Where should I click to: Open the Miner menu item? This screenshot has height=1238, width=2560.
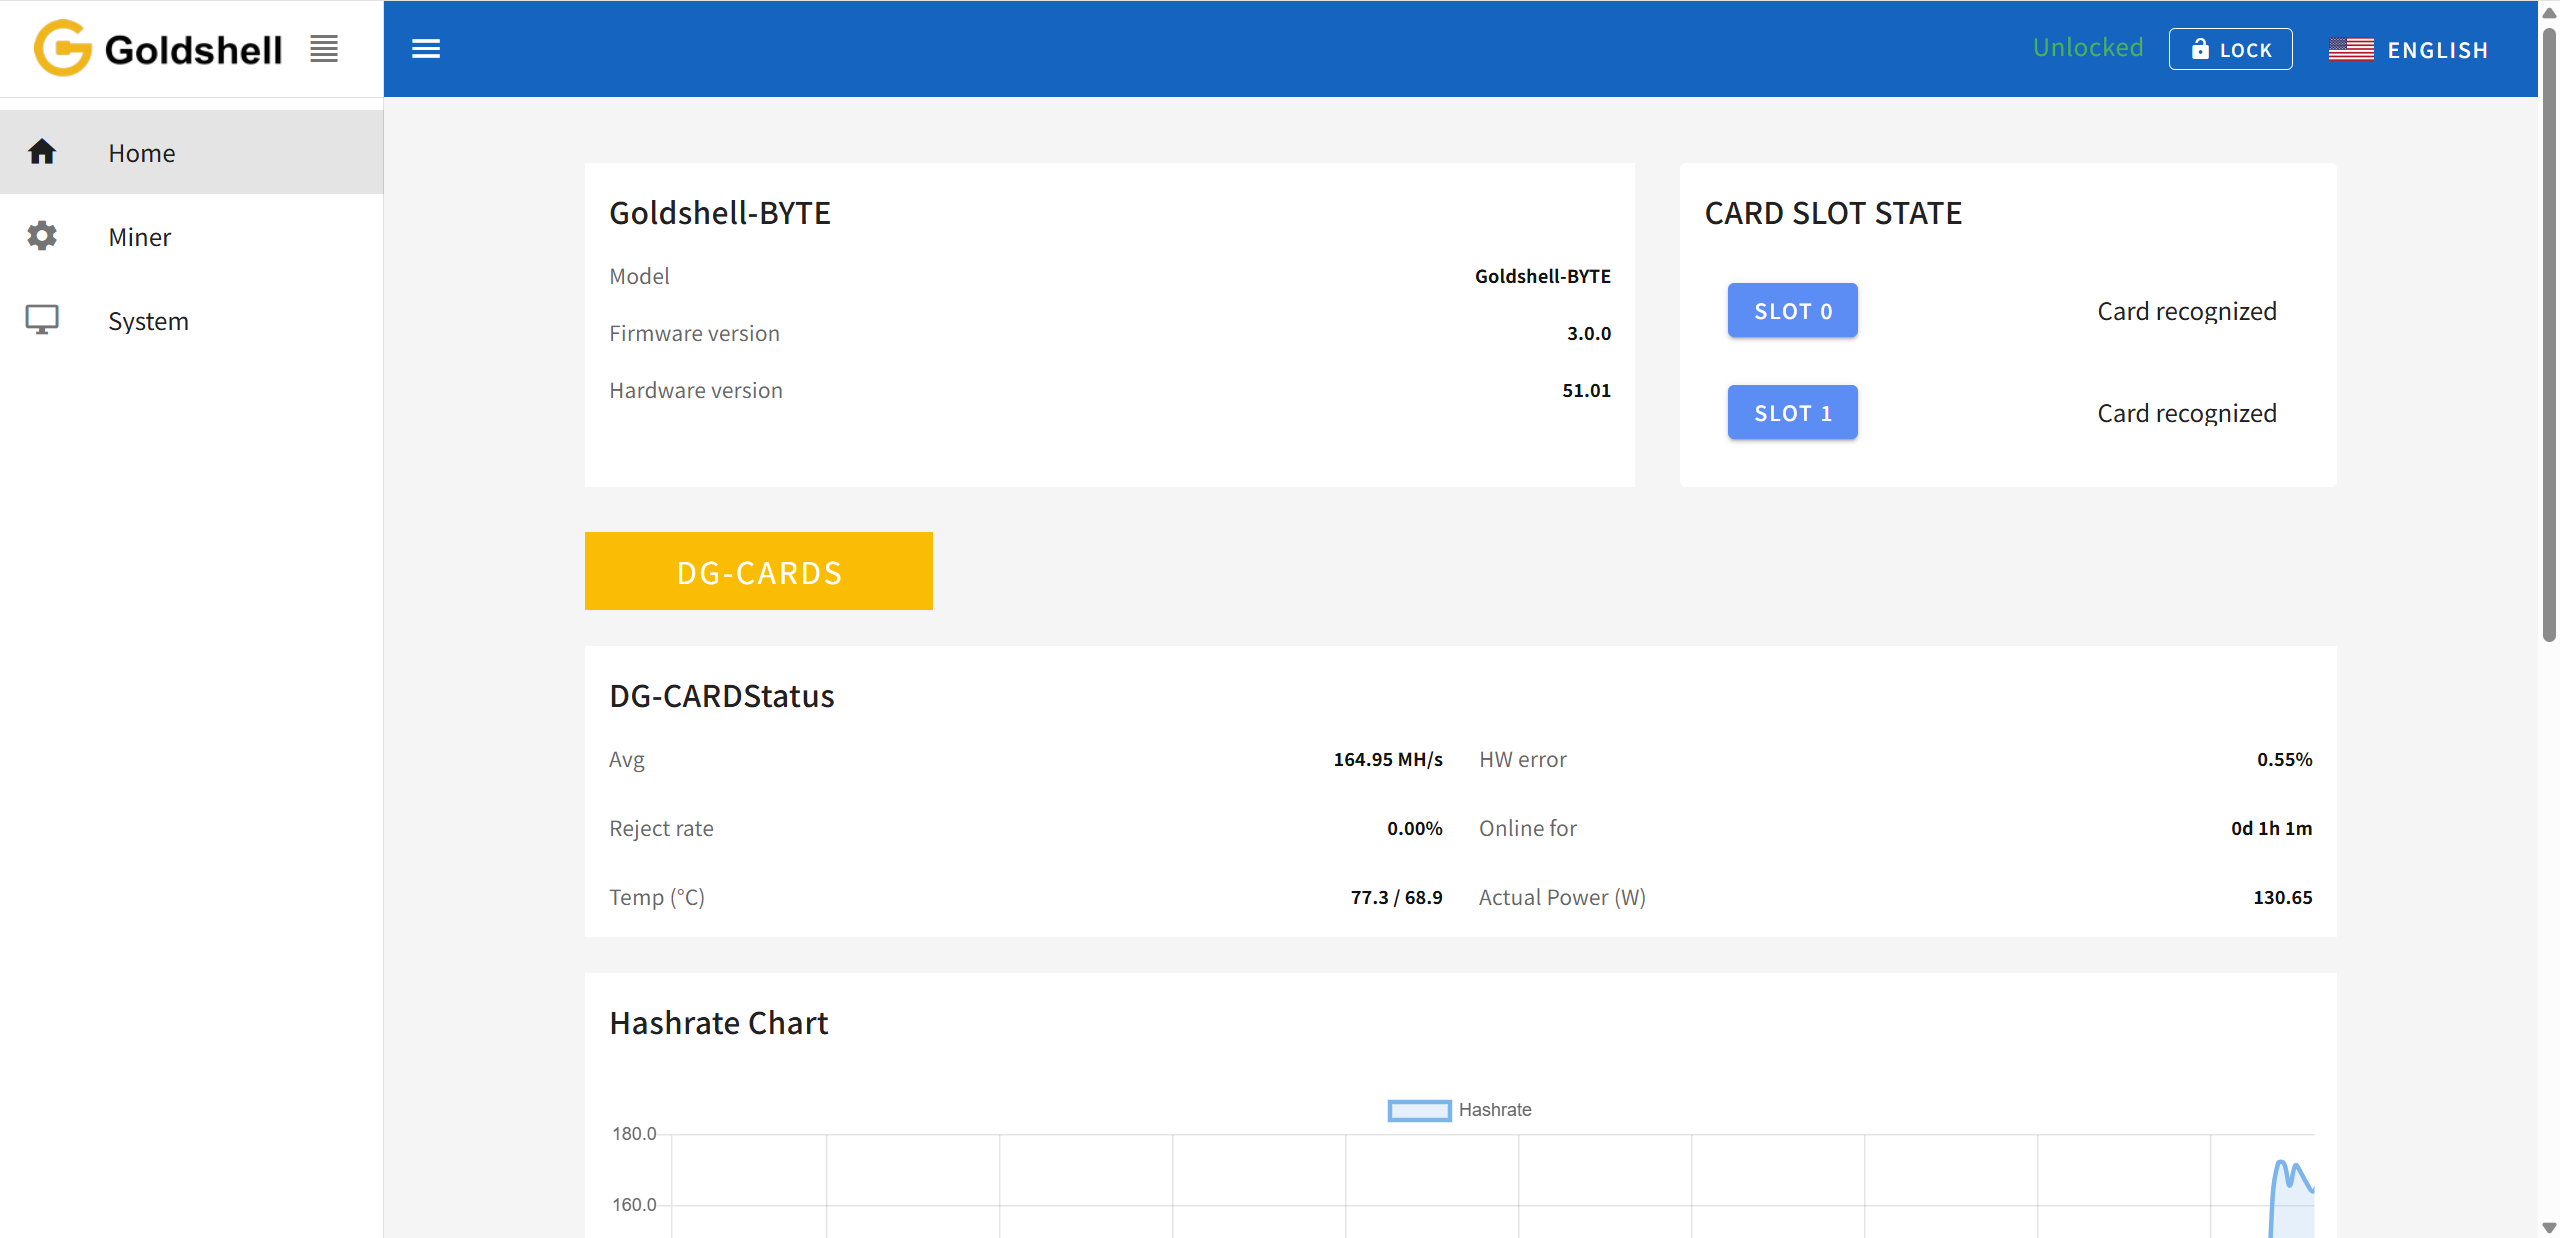pos(192,236)
